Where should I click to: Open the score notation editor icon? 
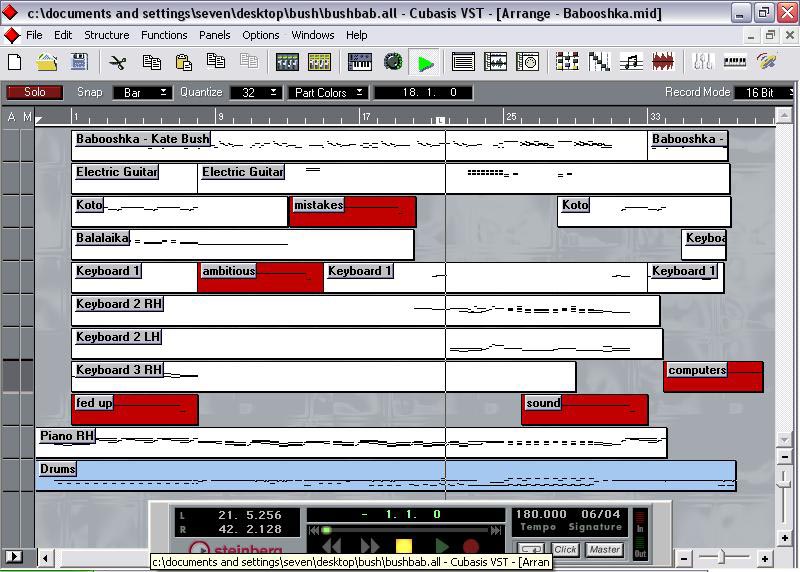(631, 62)
